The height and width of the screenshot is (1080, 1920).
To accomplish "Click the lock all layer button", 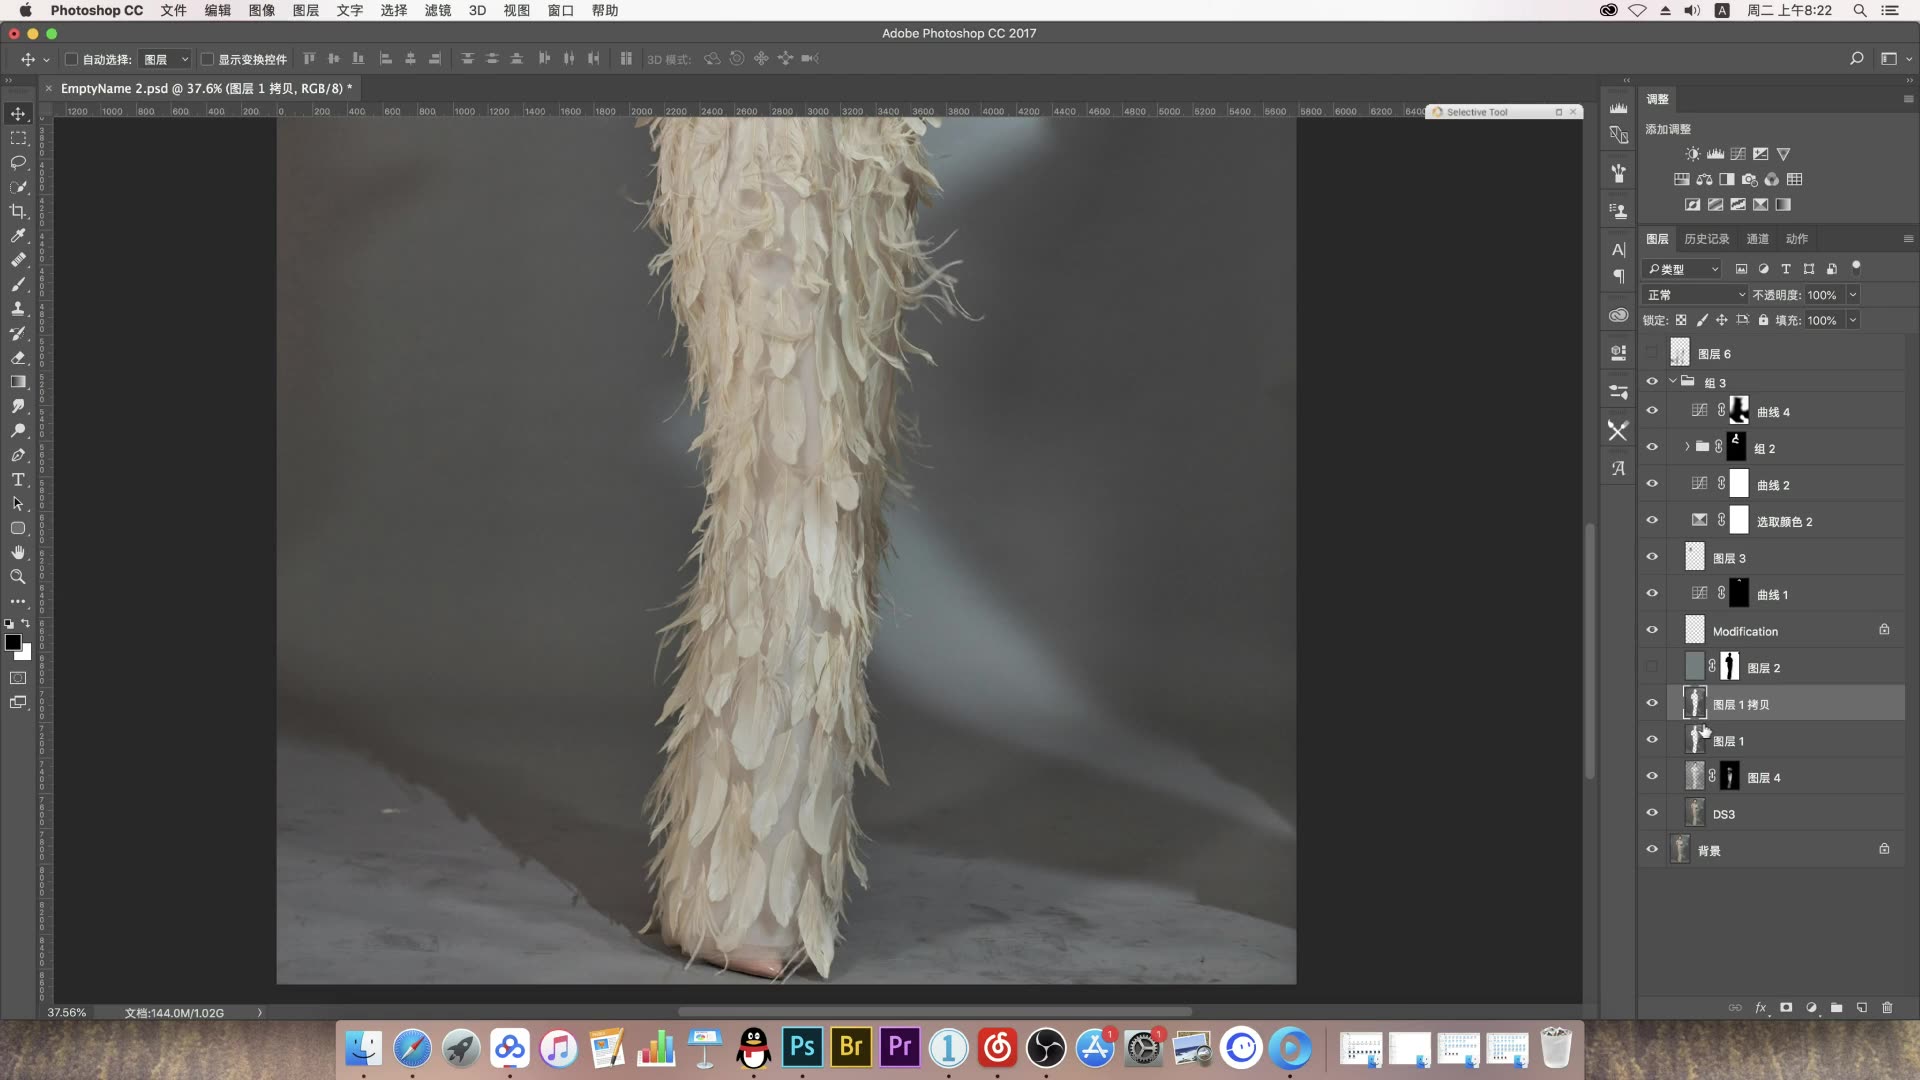I will click(x=1764, y=320).
